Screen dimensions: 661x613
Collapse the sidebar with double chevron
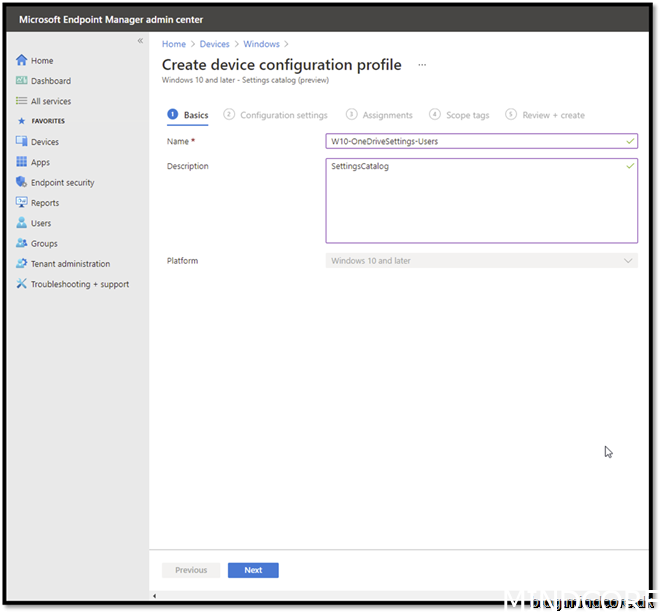click(x=140, y=41)
